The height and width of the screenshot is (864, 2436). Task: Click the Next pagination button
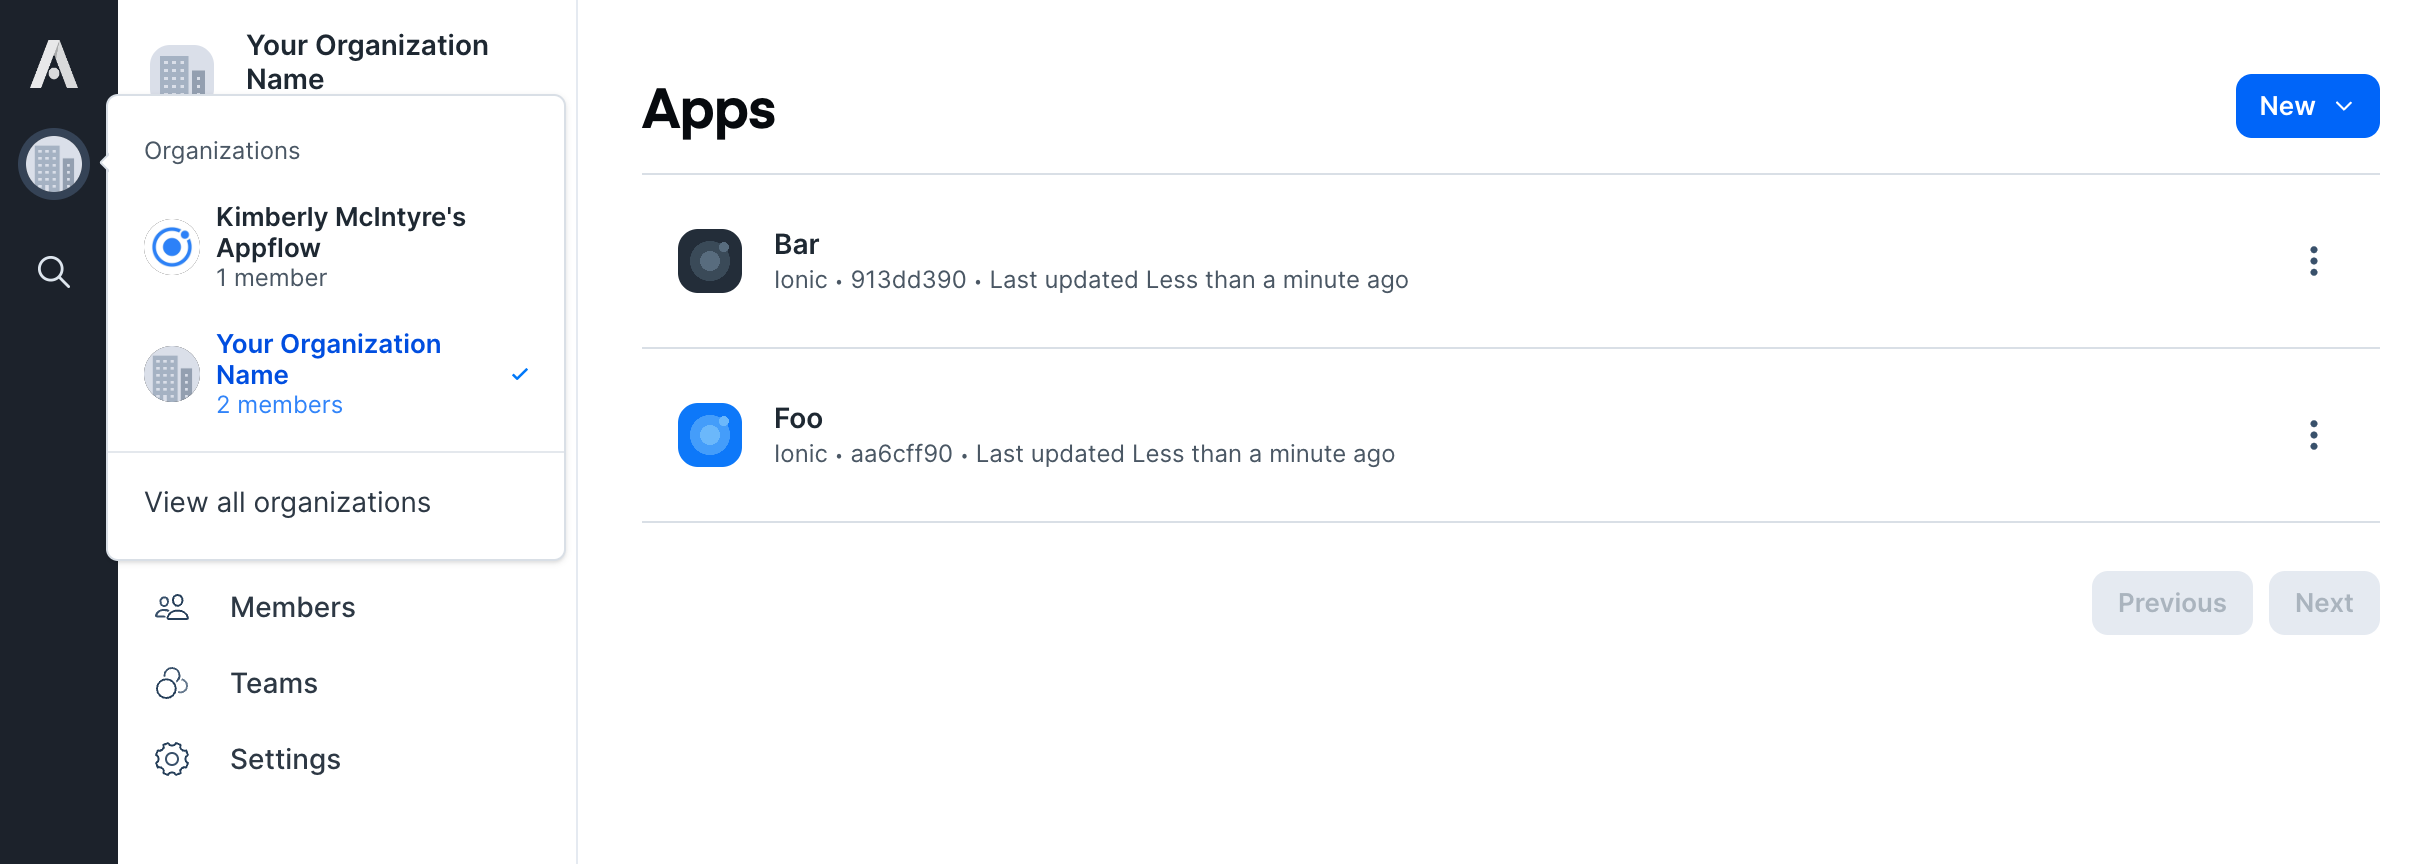(x=2323, y=603)
